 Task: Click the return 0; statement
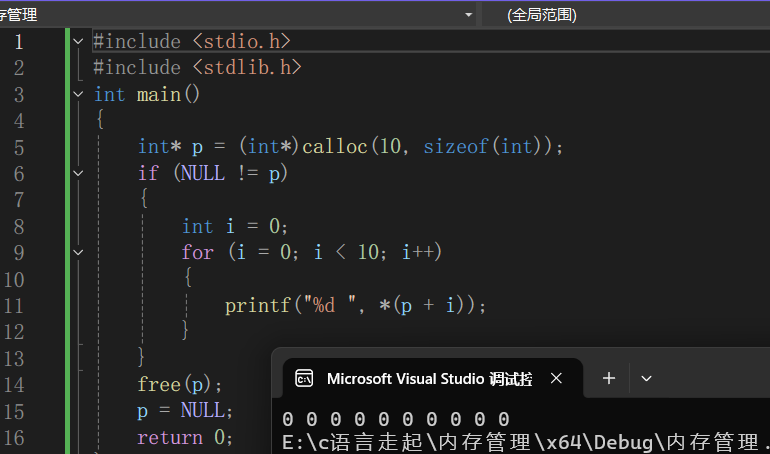click(x=185, y=437)
